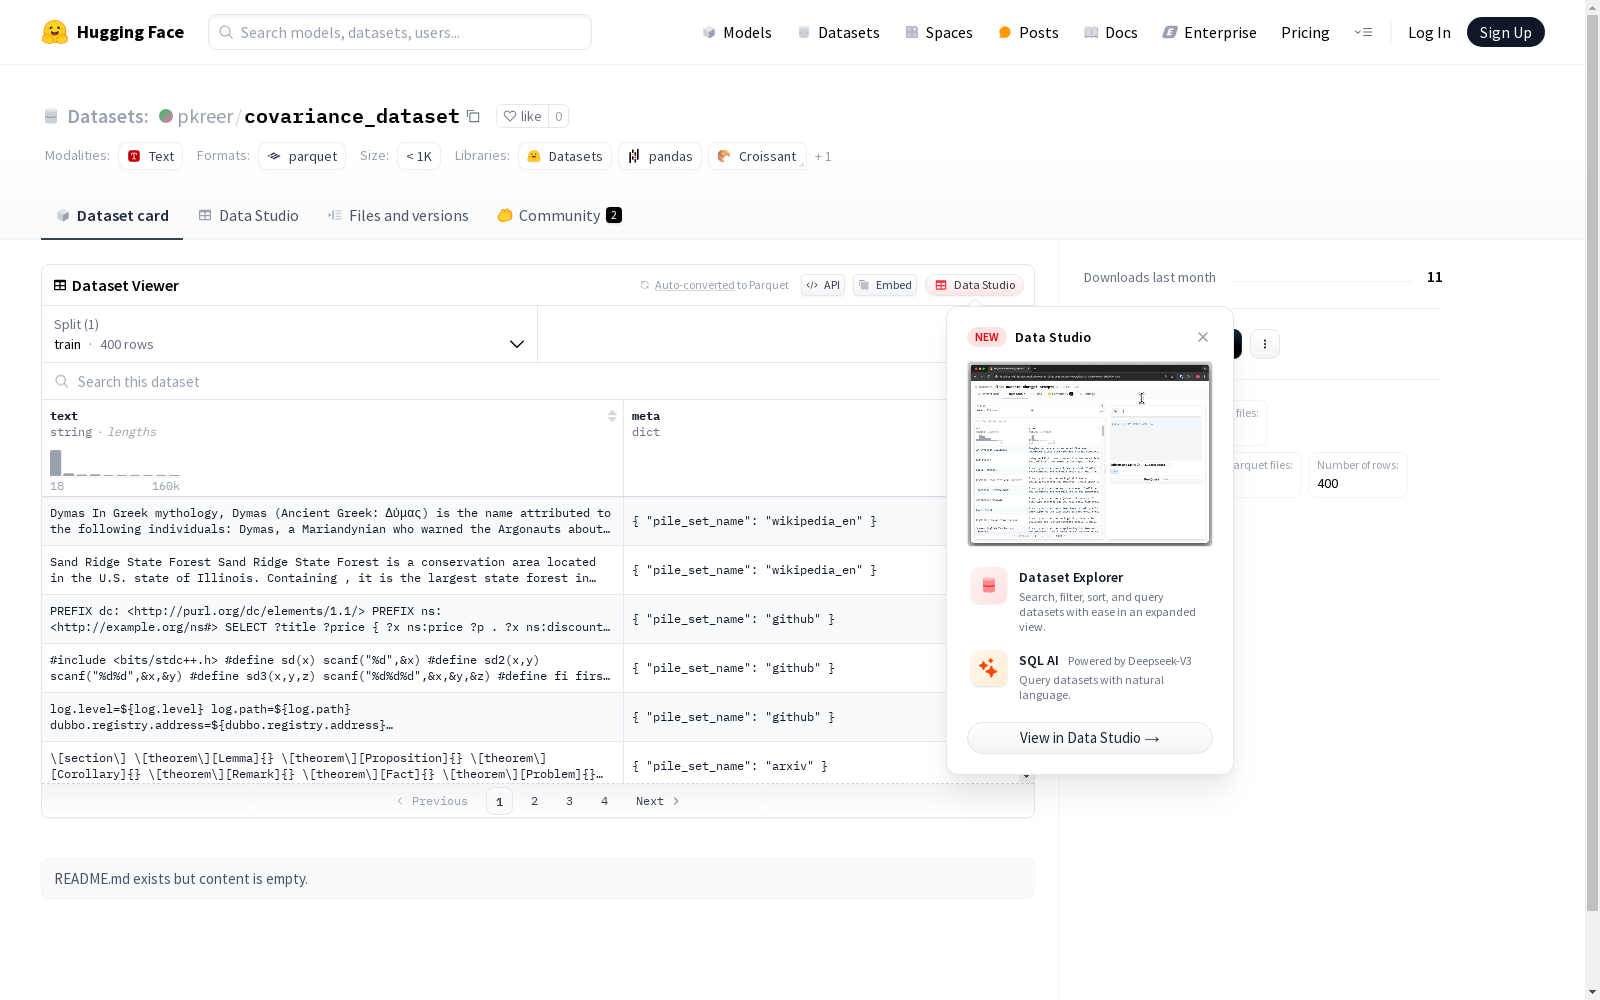Go to page 3
The height and width of the screenshot is (1000, 1600).
570,801
